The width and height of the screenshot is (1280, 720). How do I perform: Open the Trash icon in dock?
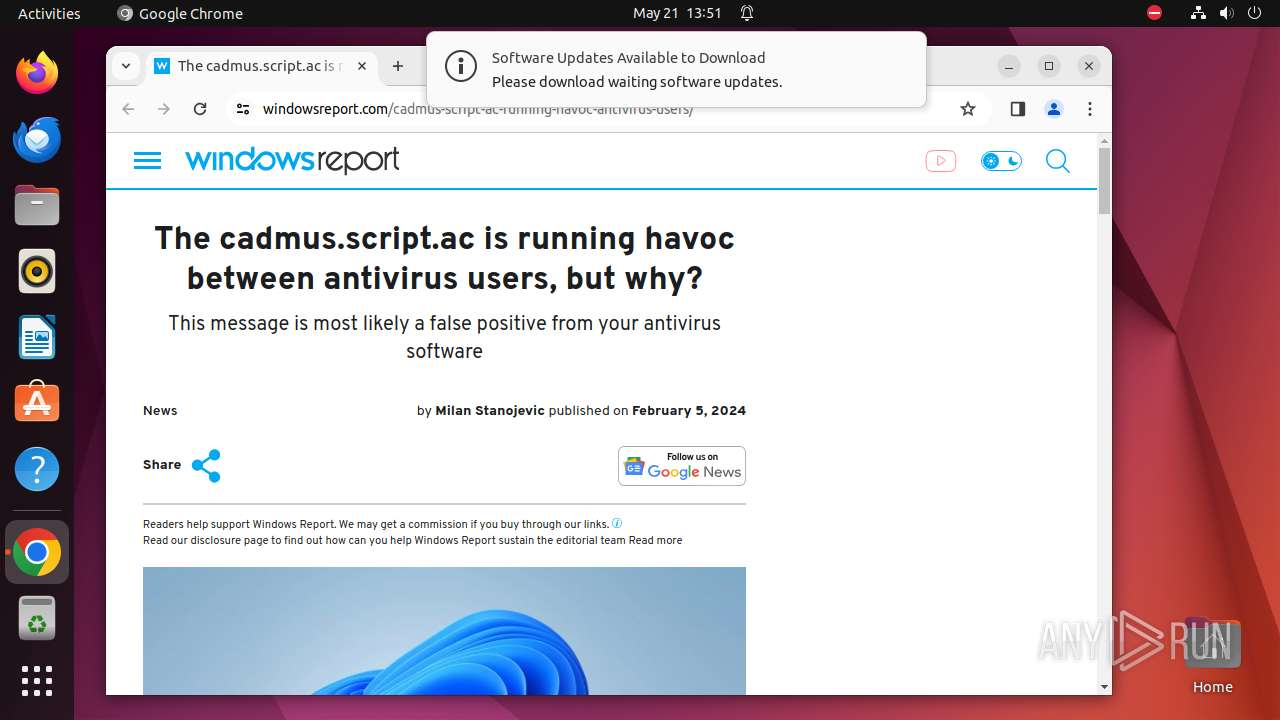click(x=37, y=618)
